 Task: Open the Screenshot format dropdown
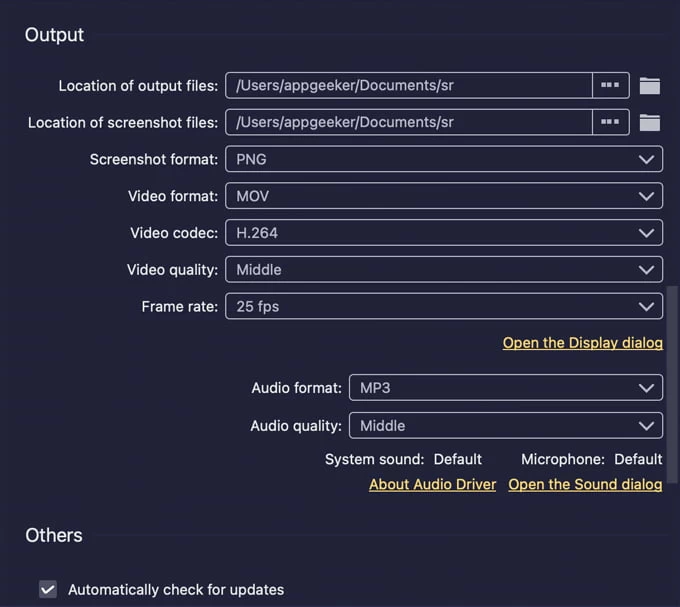pyautogui.click(x=443, y=159)
